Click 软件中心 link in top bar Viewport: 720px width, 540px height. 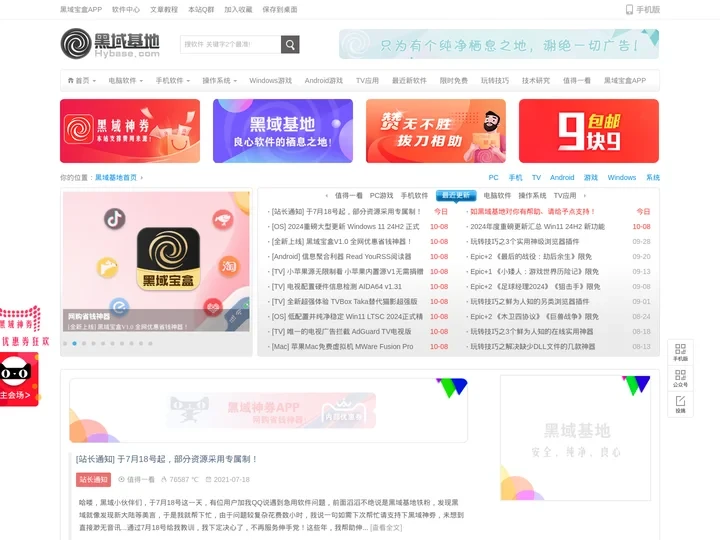pyautogui.click(x=126, y=9)
